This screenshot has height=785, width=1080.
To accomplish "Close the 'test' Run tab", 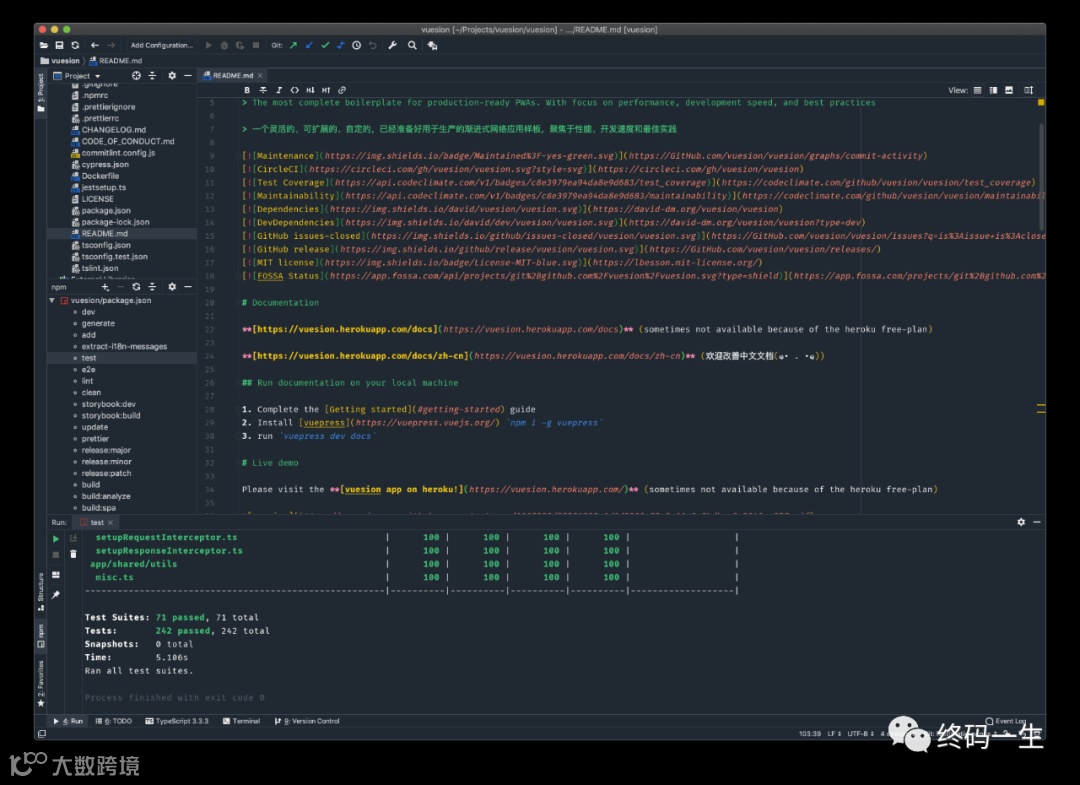I will pos(110,523).
